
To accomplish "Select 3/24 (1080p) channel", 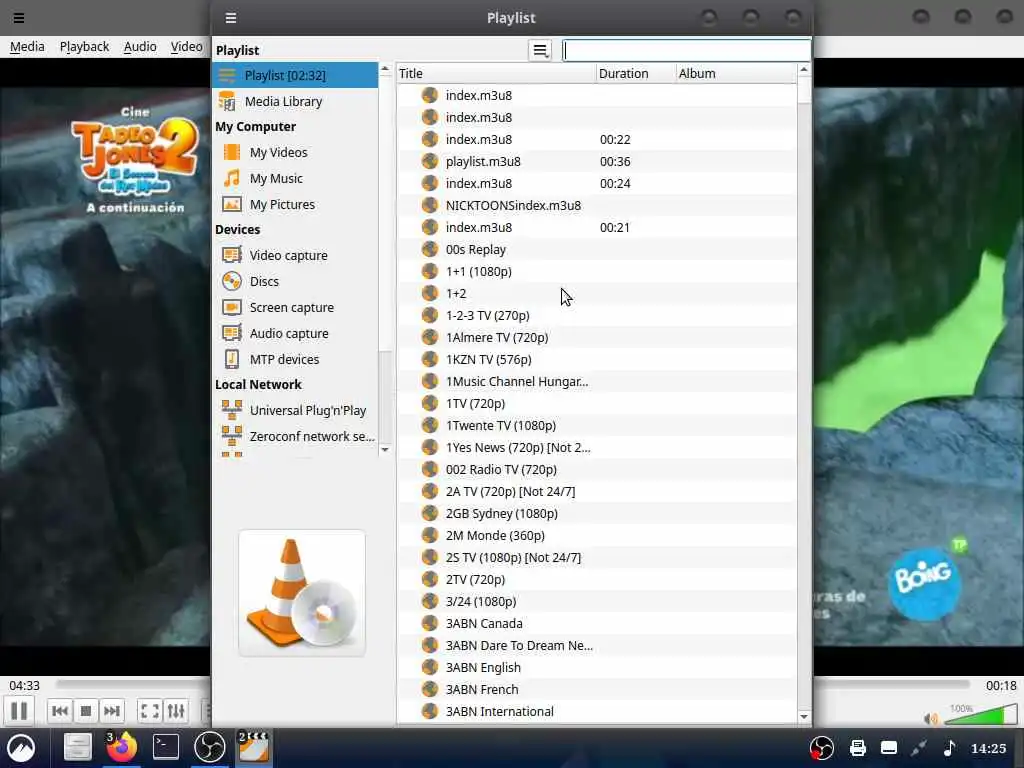I will 596,601.
